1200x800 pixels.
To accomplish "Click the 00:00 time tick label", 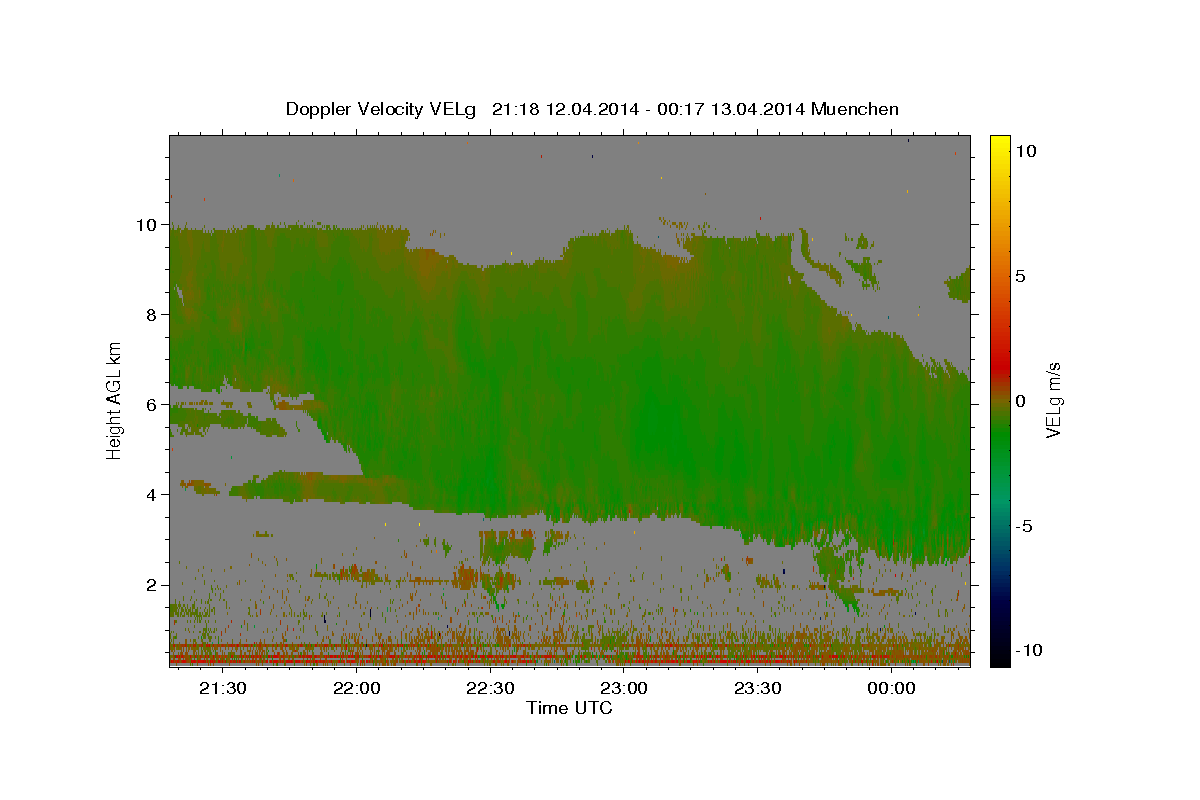I will coord(892,688).
